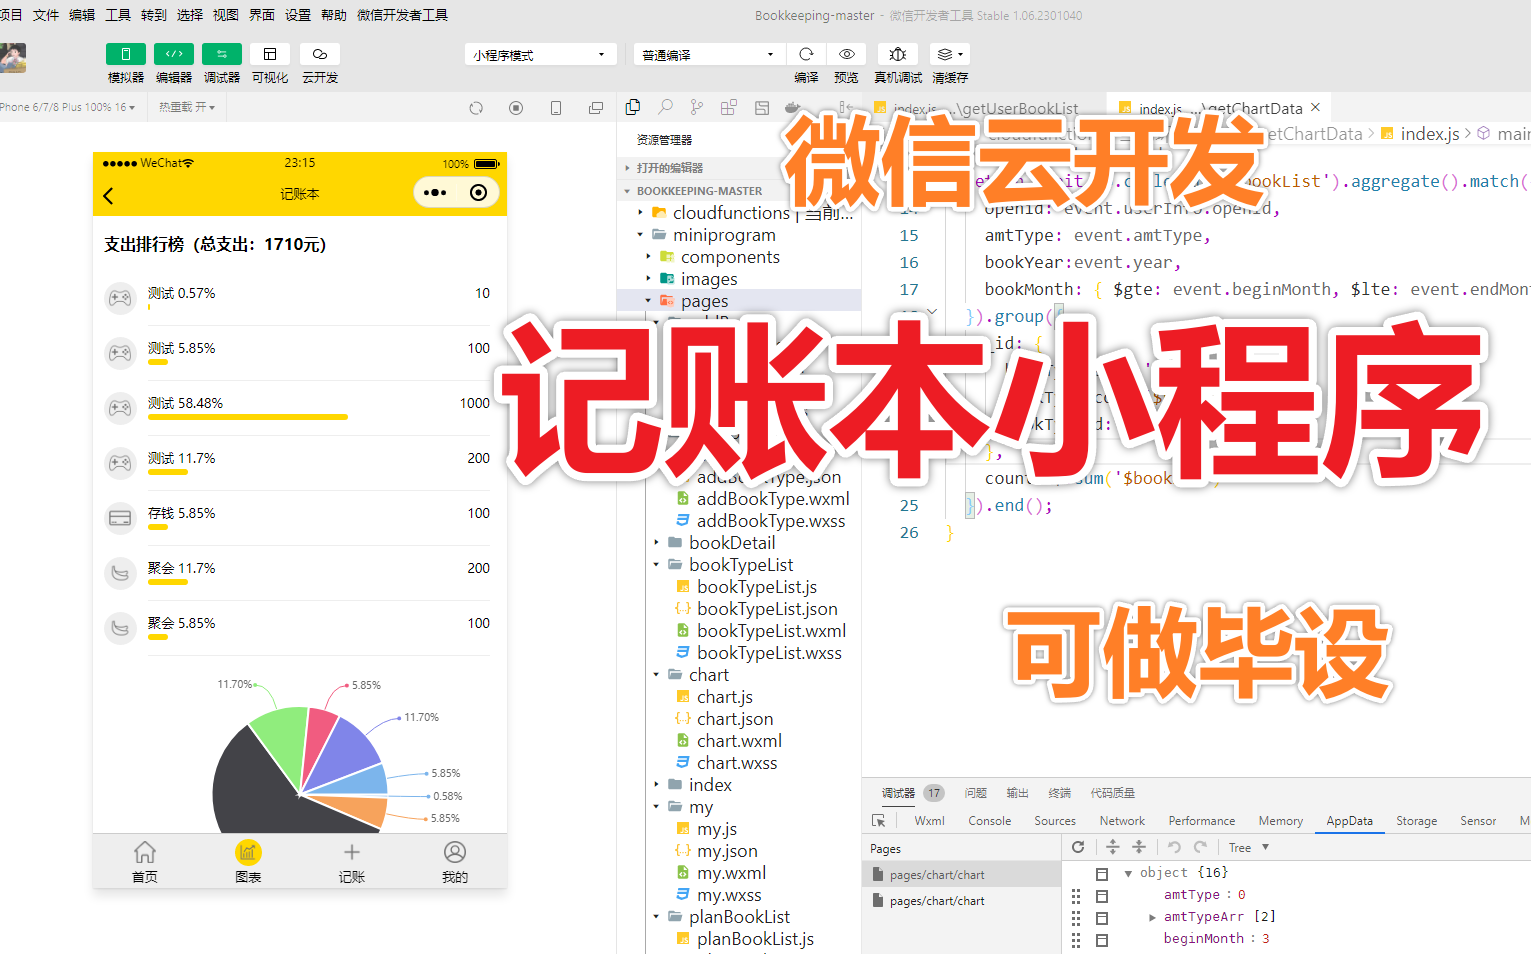Image resolution: width=1531 pixels, height=954 pixels.
Task: Open bookTypeList.js file
Action: (x=757, y=587)
